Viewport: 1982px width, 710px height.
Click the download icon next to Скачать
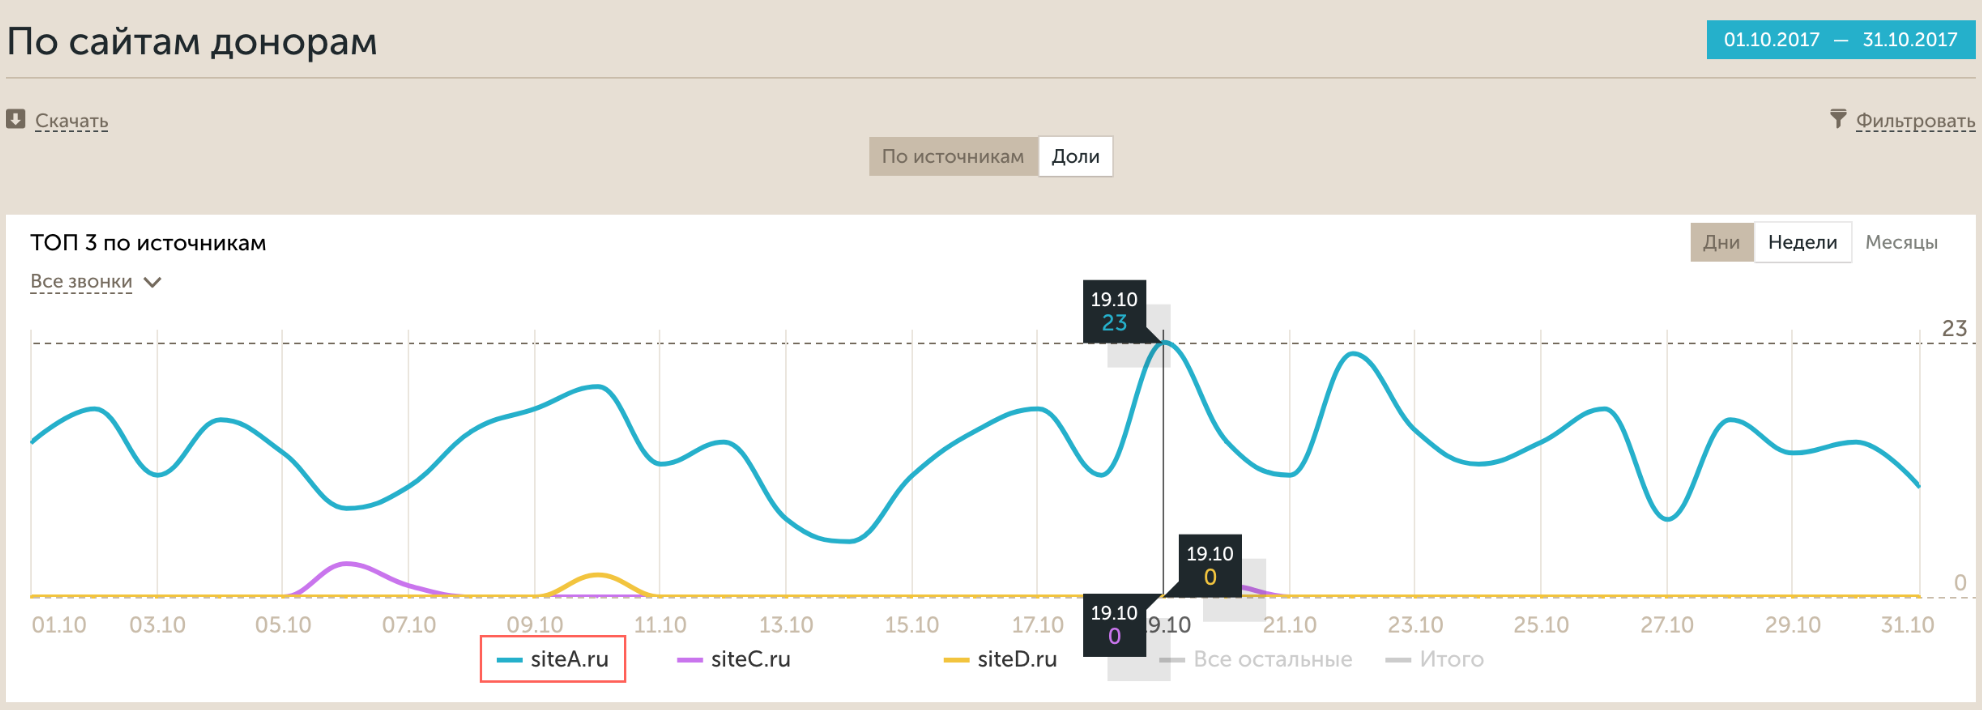coord(15,119)
